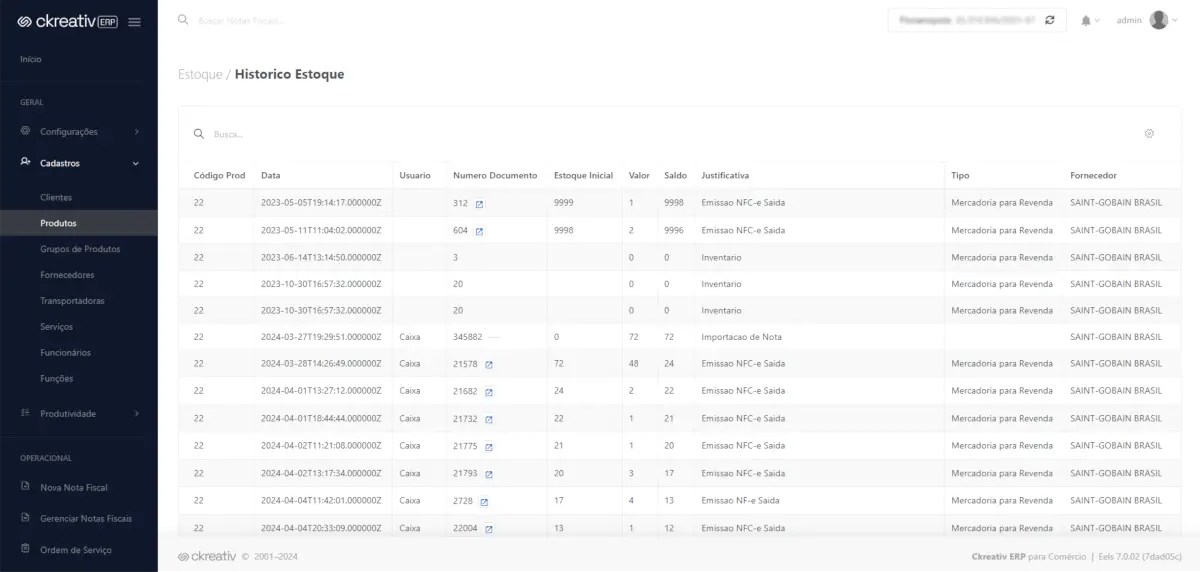Open document 21682 external link icon
This screenshot has width=1200, height=572.
point(489,391)
